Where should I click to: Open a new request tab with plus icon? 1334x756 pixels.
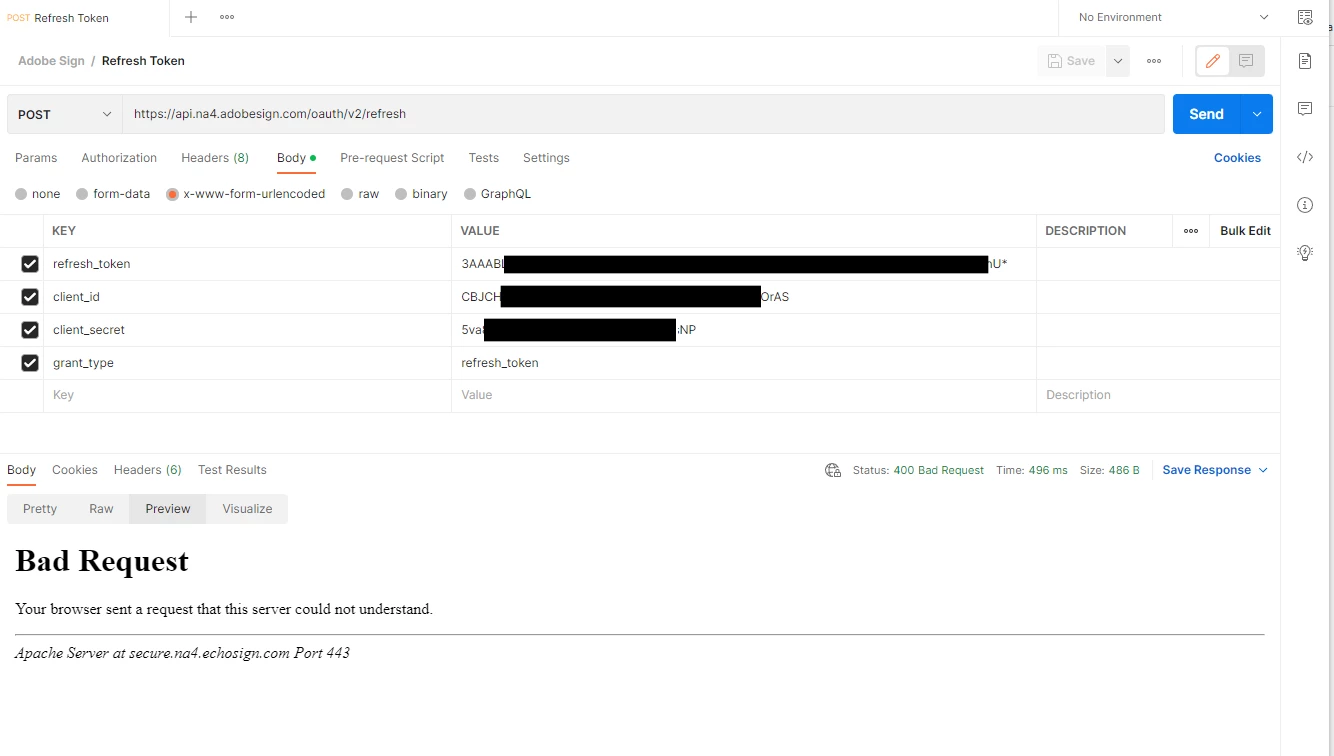click(191, 17)
